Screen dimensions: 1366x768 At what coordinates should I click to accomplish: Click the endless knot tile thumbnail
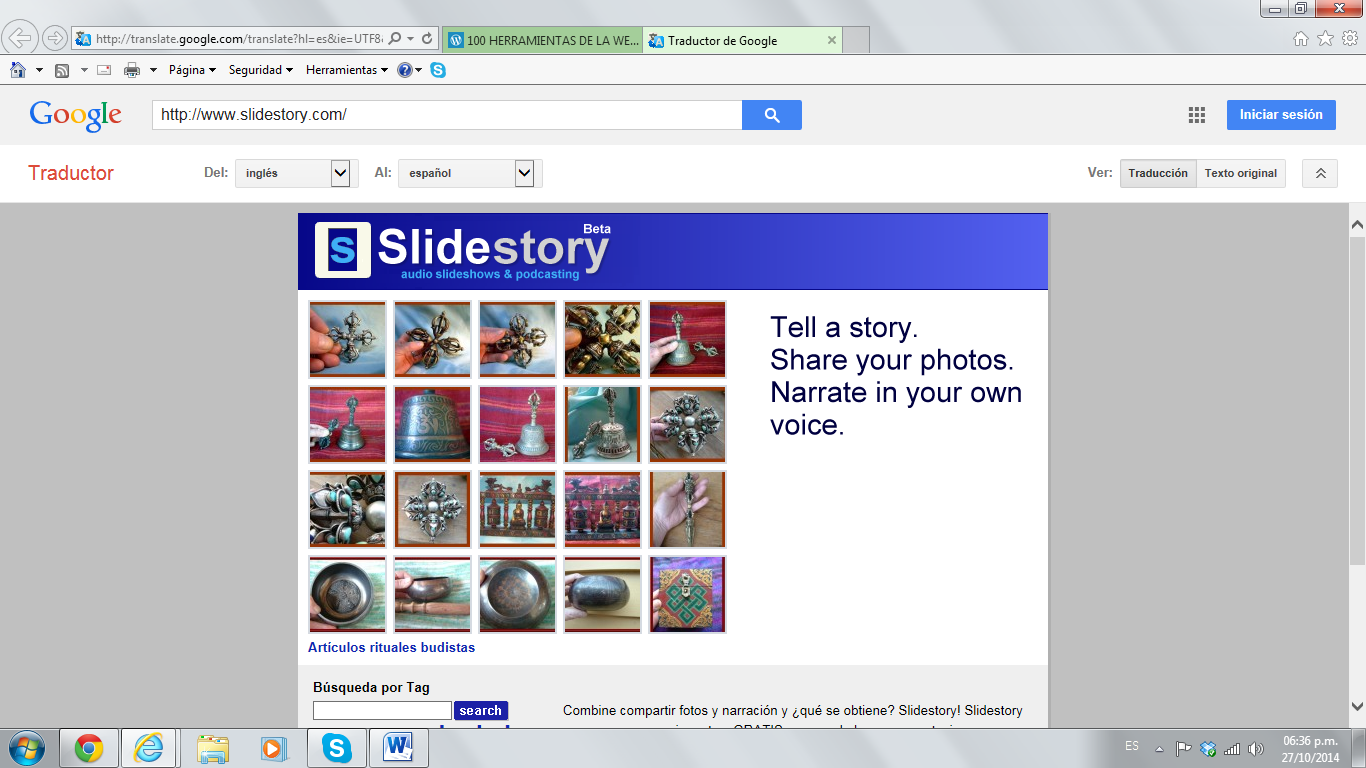(x=687, y=595)
